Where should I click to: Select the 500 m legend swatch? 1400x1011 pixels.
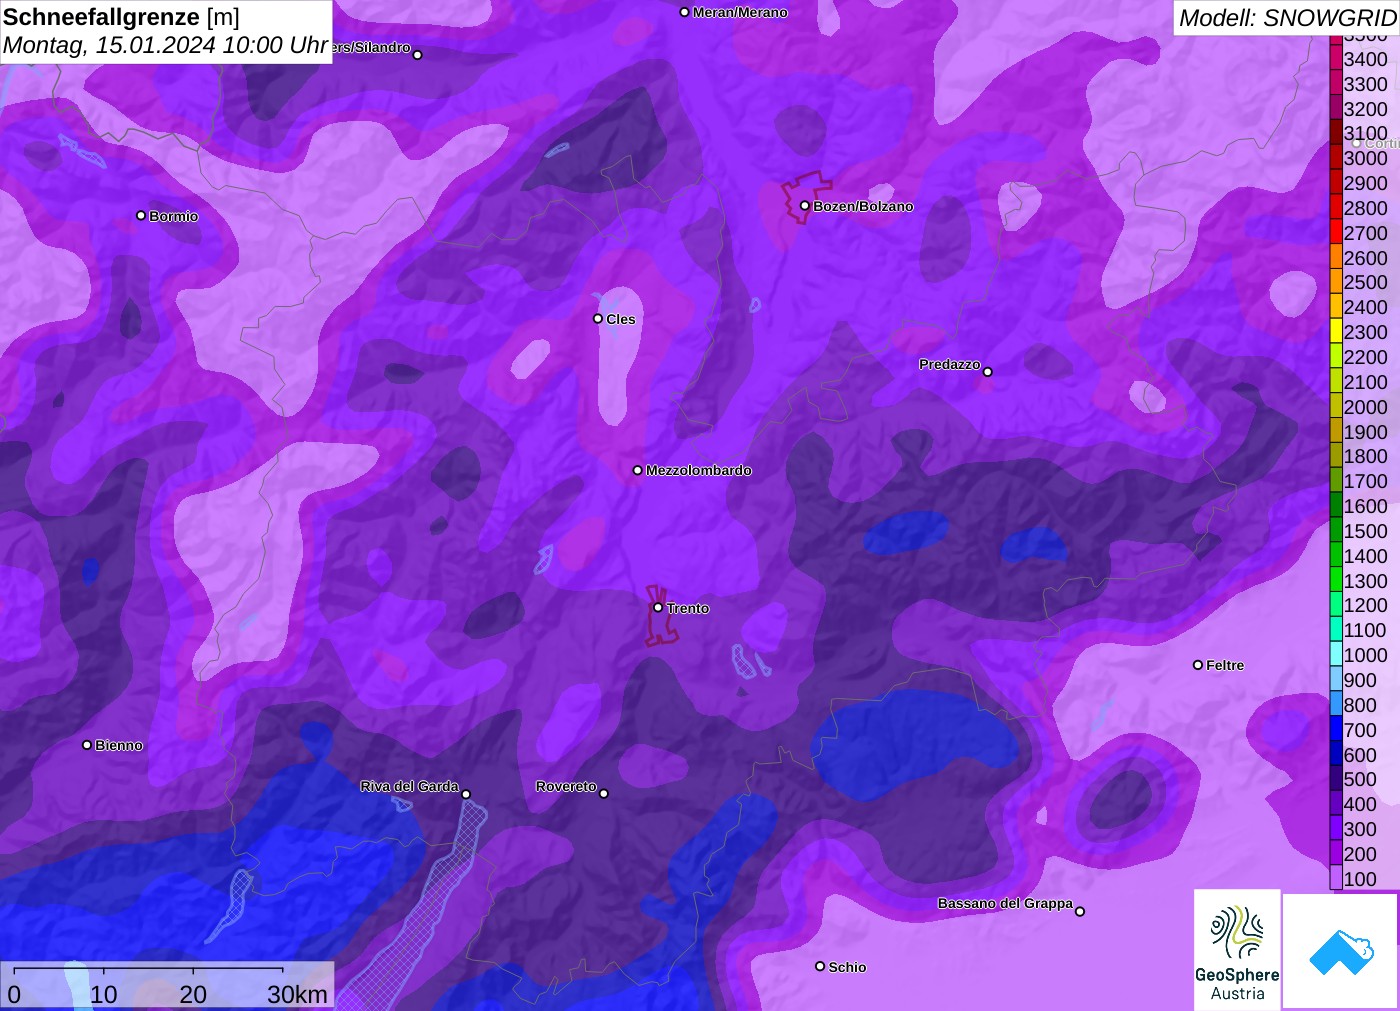pyautogui.click(x=1336, y=779)
